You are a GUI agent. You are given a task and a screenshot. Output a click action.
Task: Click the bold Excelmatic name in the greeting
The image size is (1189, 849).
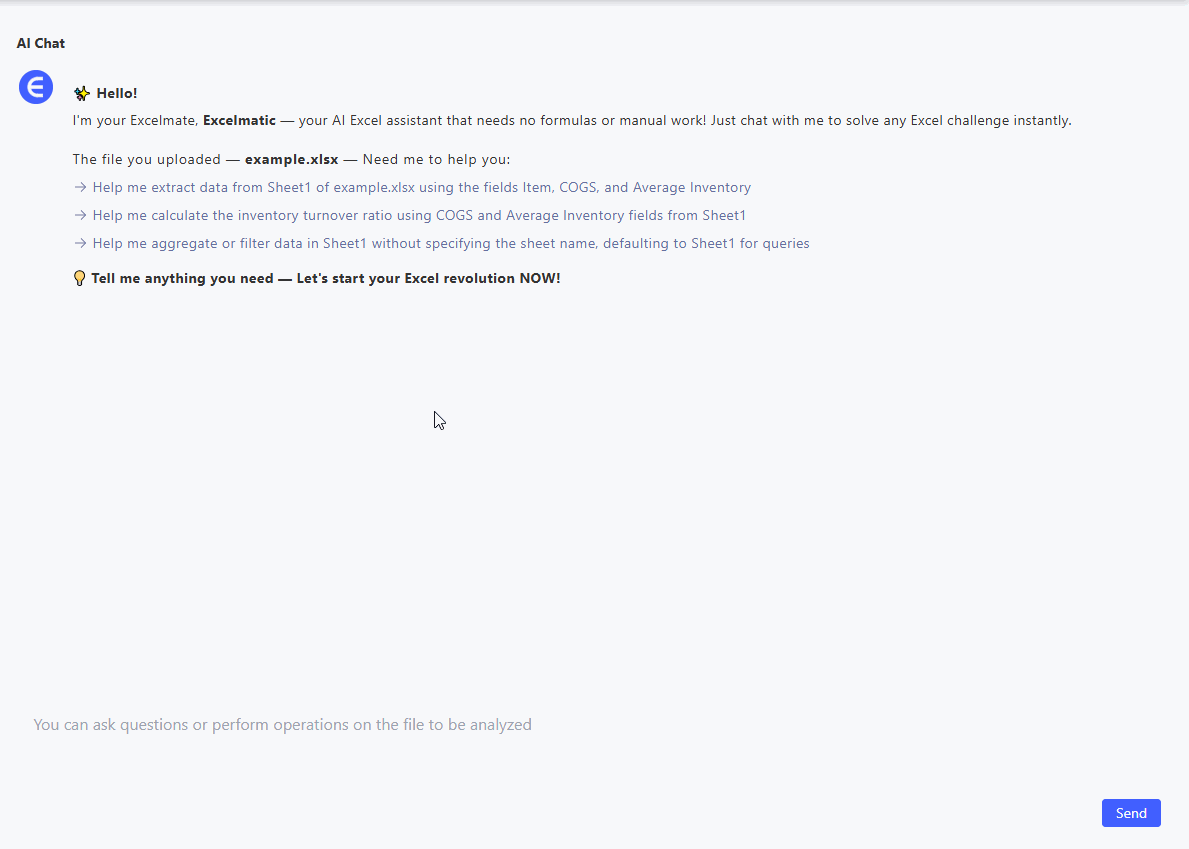coord(239,121)
